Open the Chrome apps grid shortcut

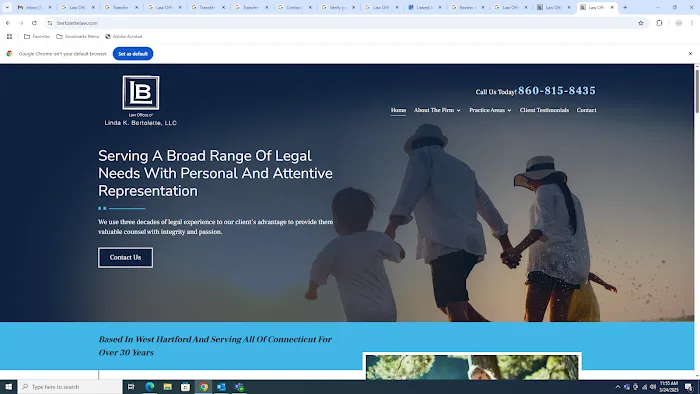click(x=9, y=36)
